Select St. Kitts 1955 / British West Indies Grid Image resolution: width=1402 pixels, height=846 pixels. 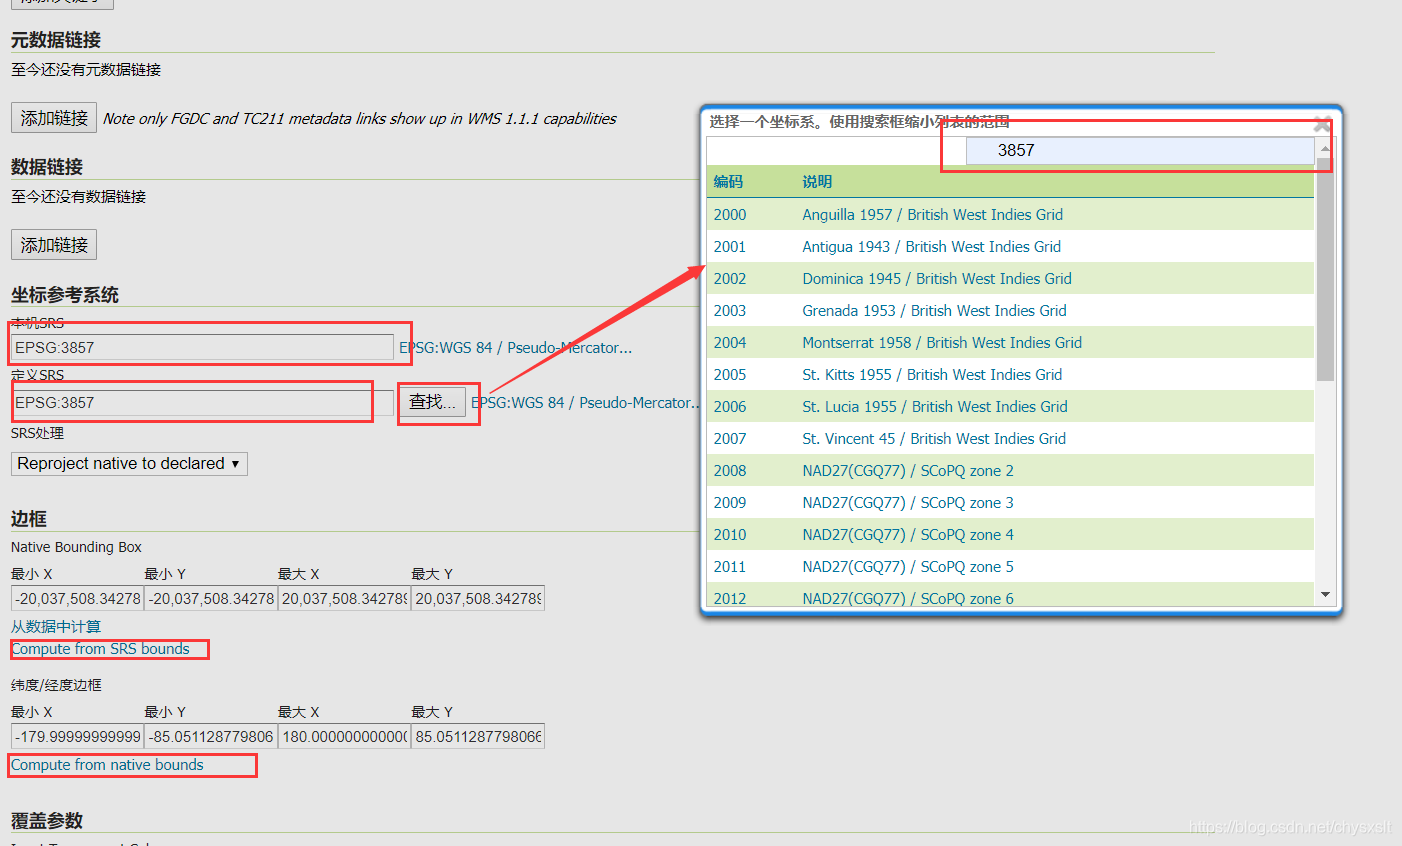coord(932,374)
